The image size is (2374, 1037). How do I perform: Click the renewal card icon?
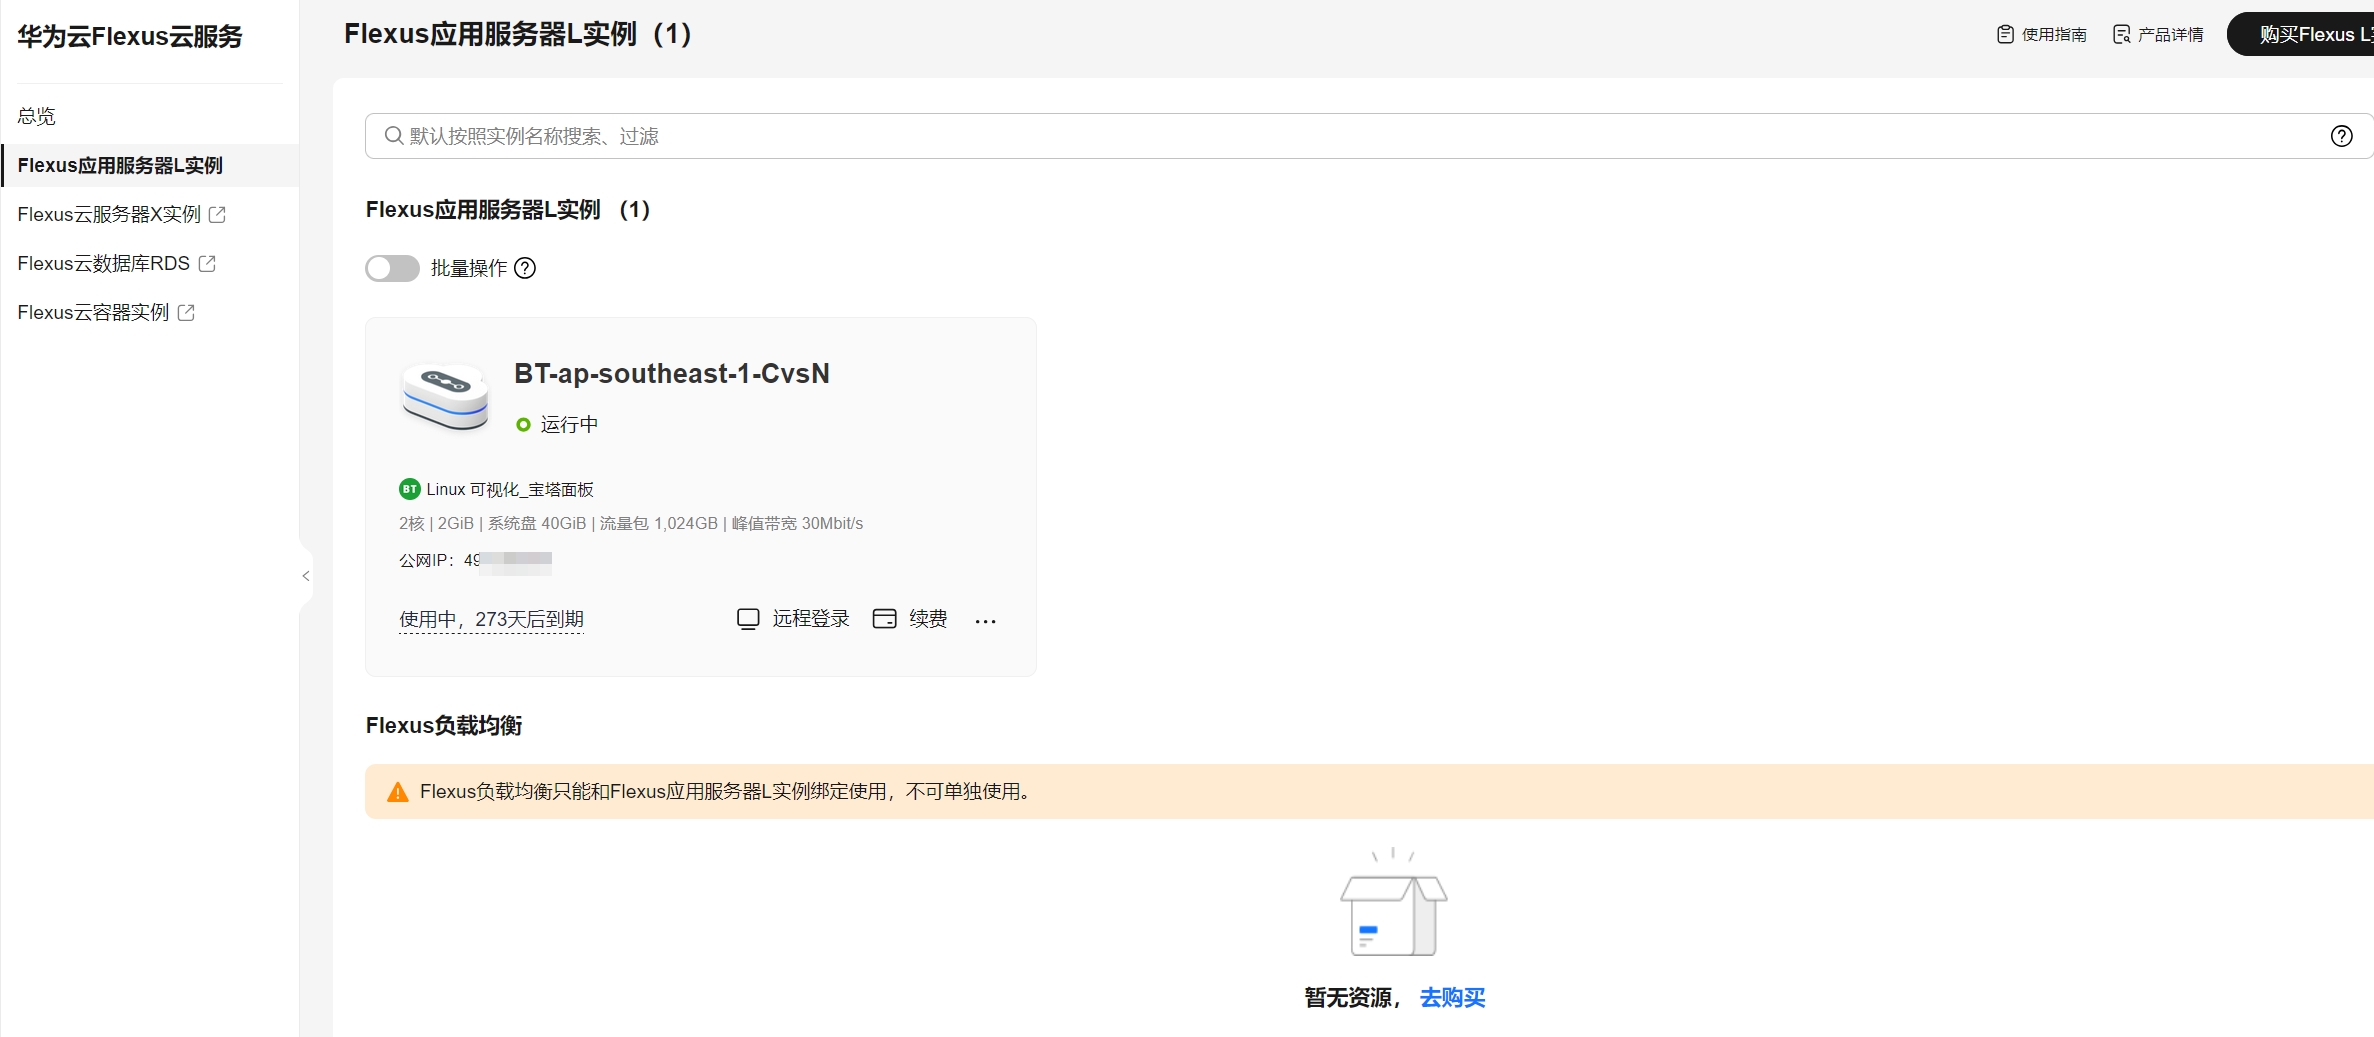tap(885, 619)
